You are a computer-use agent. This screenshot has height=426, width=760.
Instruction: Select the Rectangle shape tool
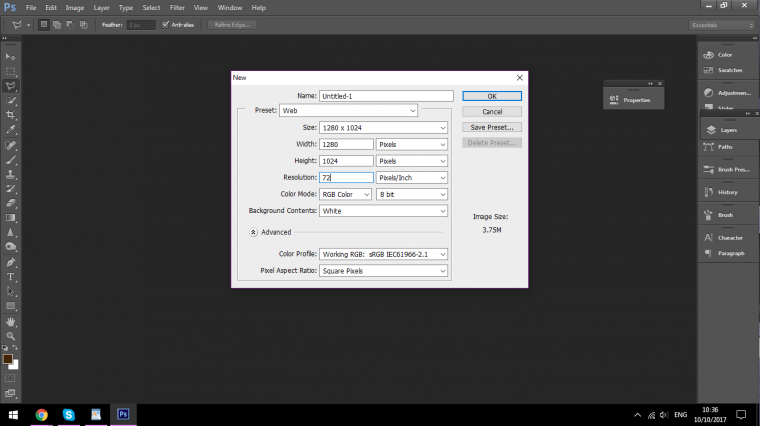click(x=10, y=306)
